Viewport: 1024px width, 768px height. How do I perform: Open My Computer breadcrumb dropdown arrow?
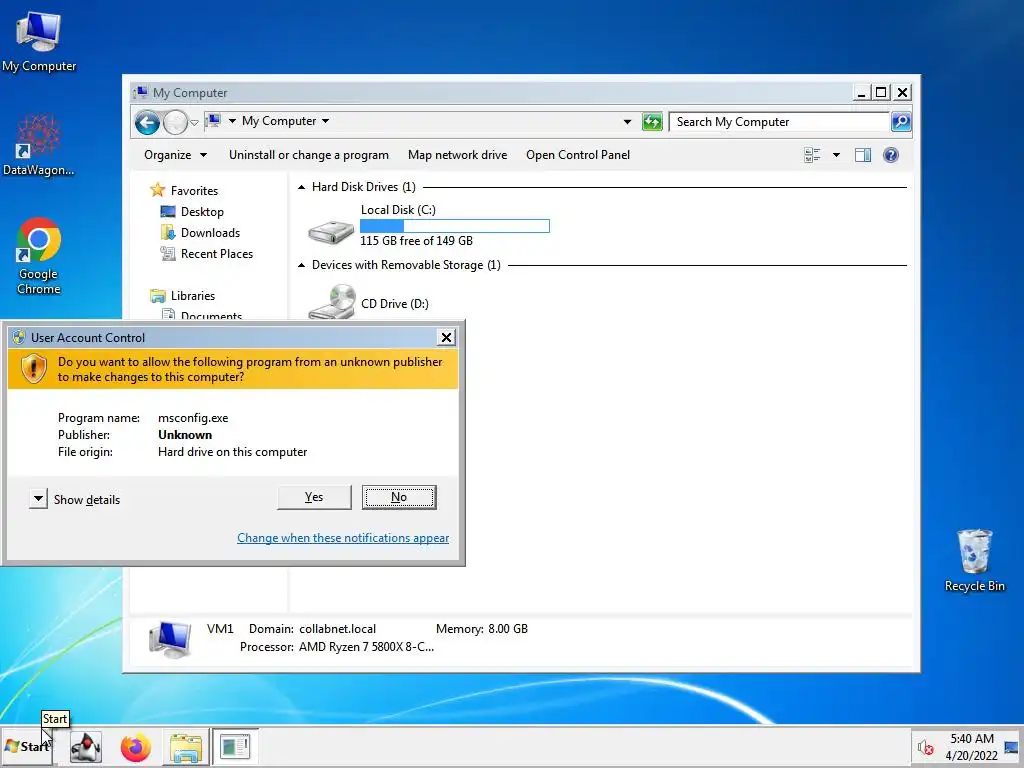pyautogui.click(x=325, y=121)
